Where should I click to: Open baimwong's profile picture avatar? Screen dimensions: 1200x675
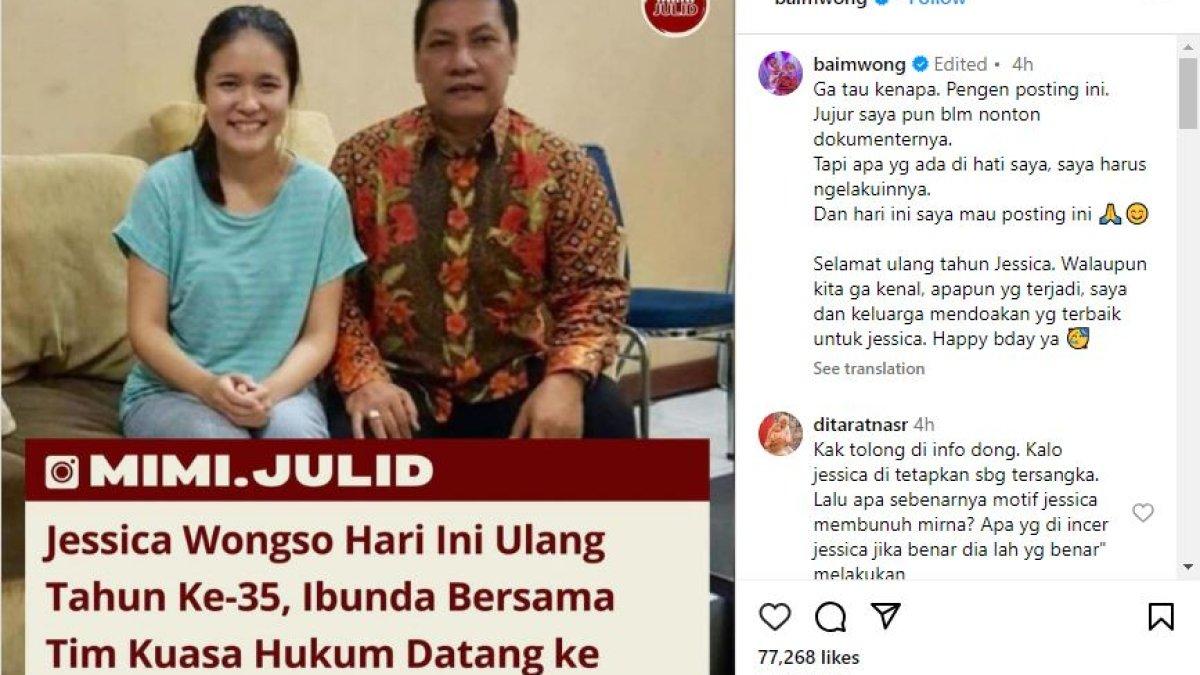[780, 73]
